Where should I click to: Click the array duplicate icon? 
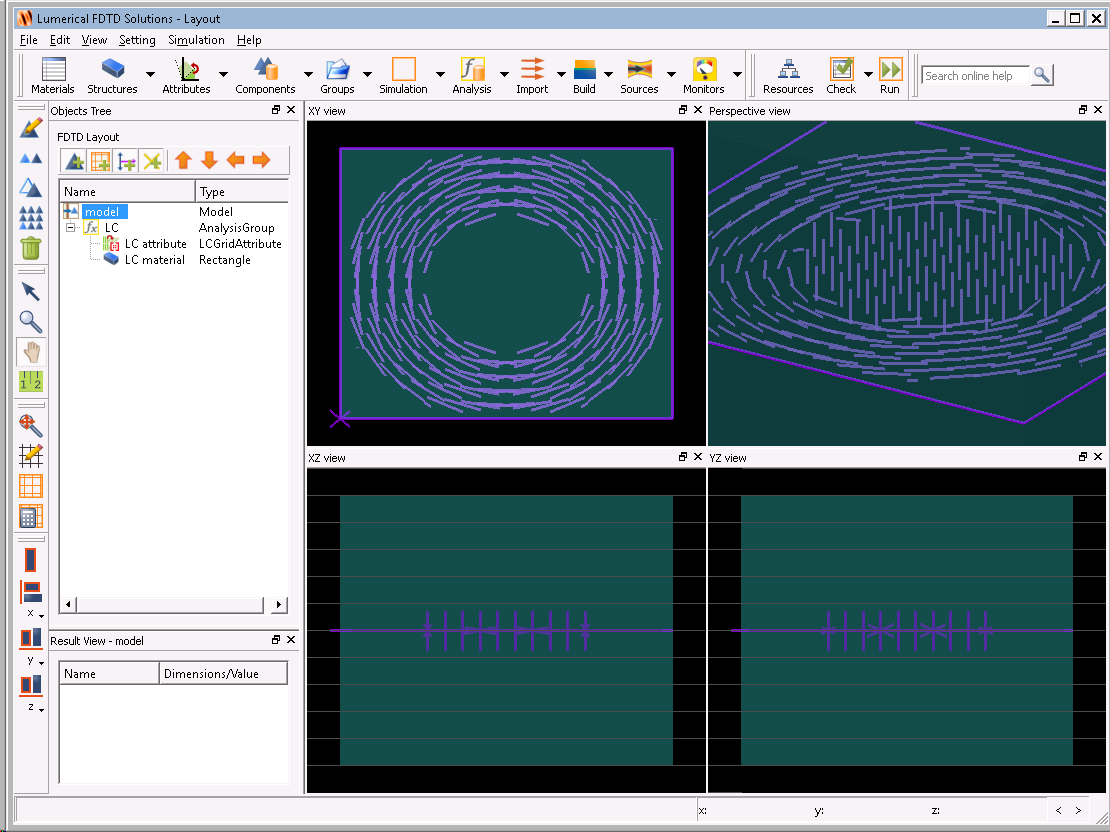click(x=30, y=217)
